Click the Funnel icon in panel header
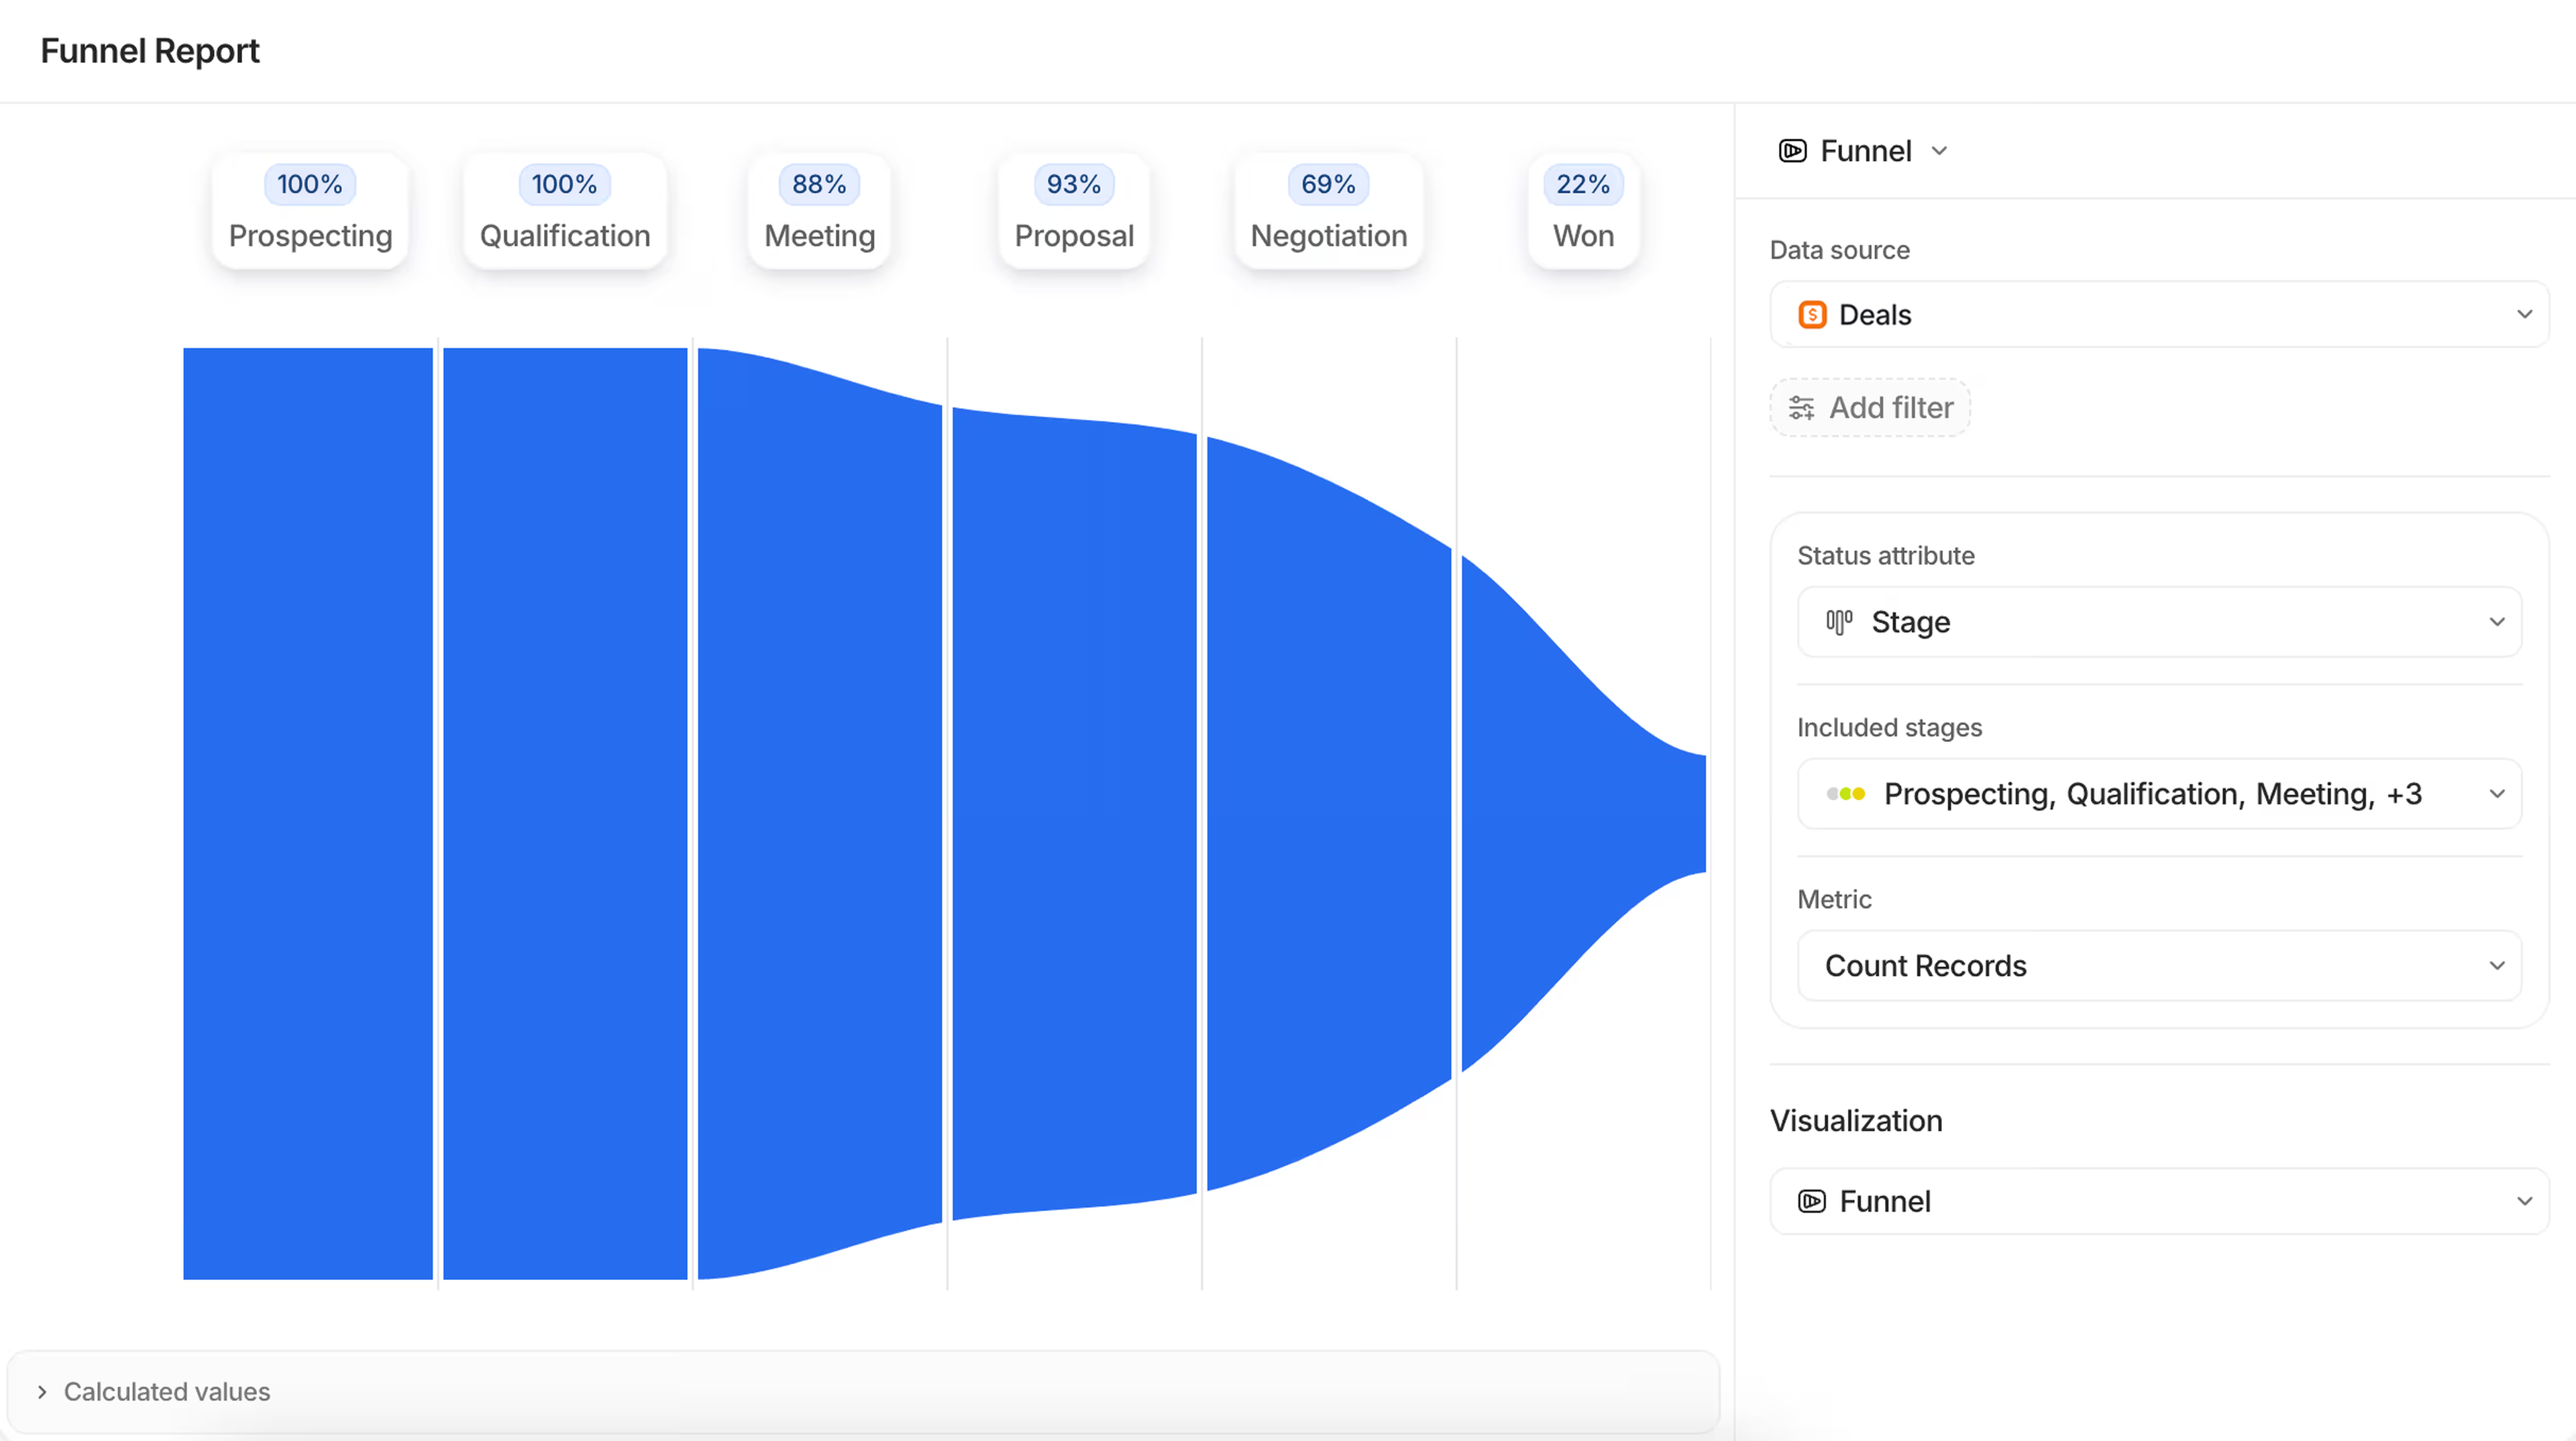 (x=1792, y=151)
